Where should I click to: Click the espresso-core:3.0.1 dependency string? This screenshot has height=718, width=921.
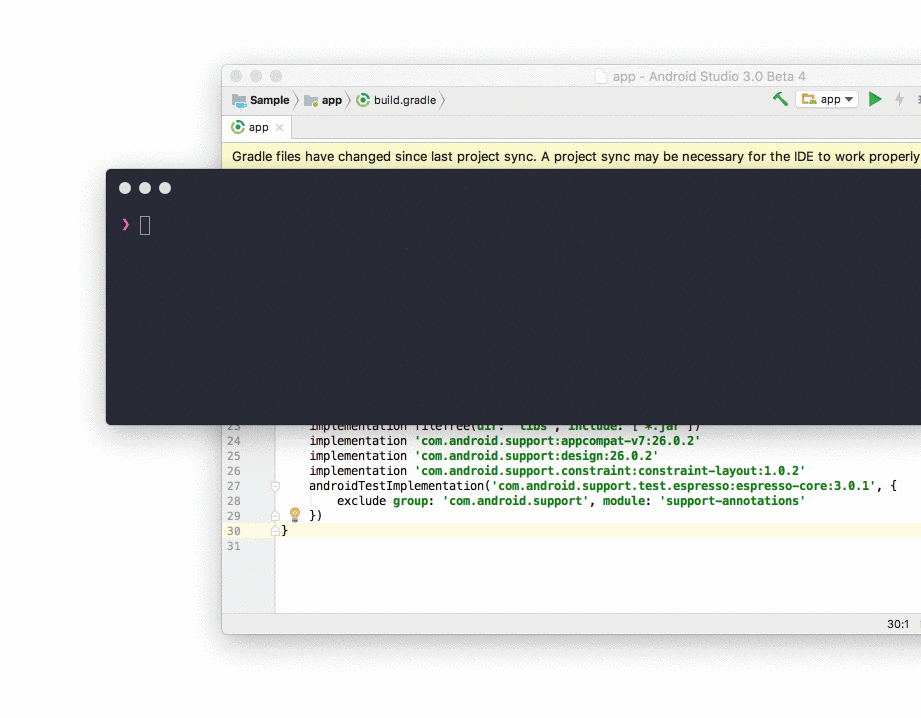[684, 486]
